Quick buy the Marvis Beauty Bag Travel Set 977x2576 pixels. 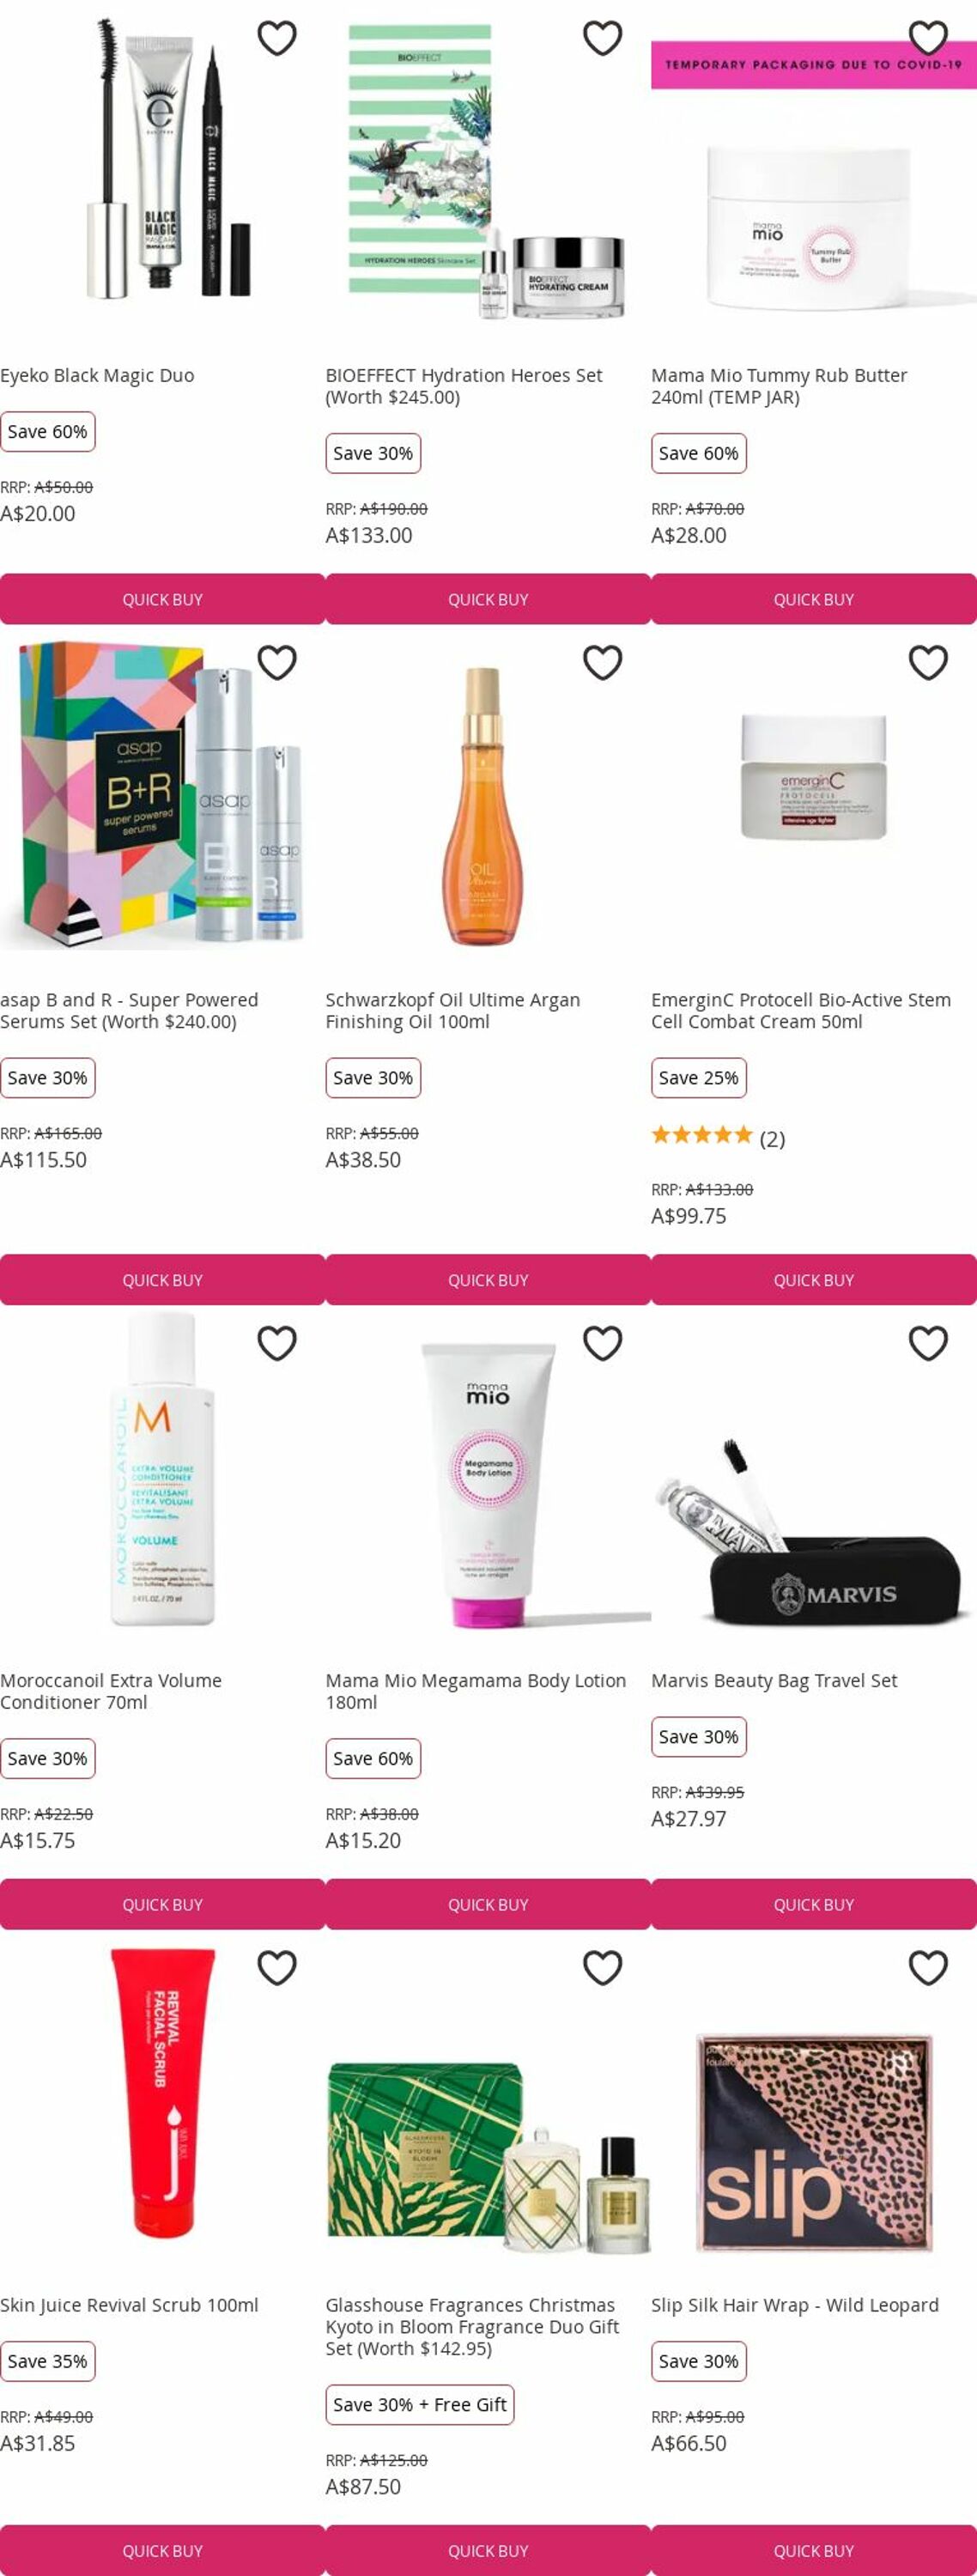point(814,1904)
